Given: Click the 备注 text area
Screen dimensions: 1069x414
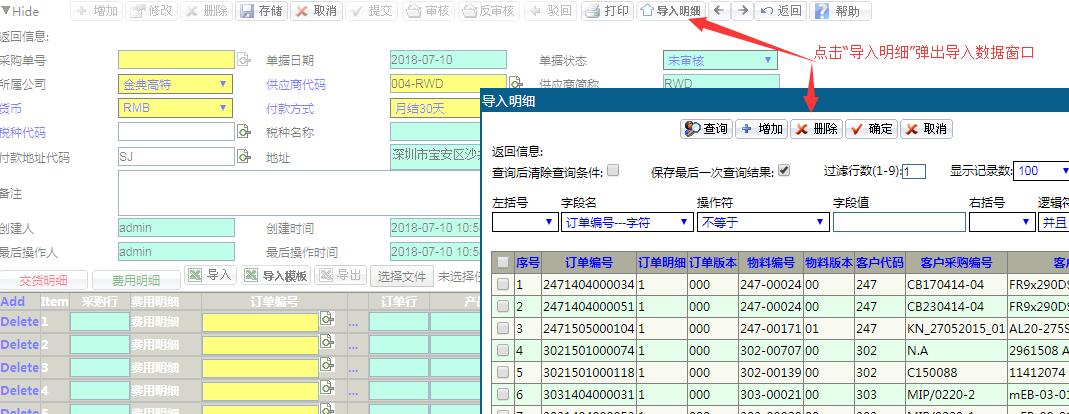Looking at the screenshot, I should (300, 193).
